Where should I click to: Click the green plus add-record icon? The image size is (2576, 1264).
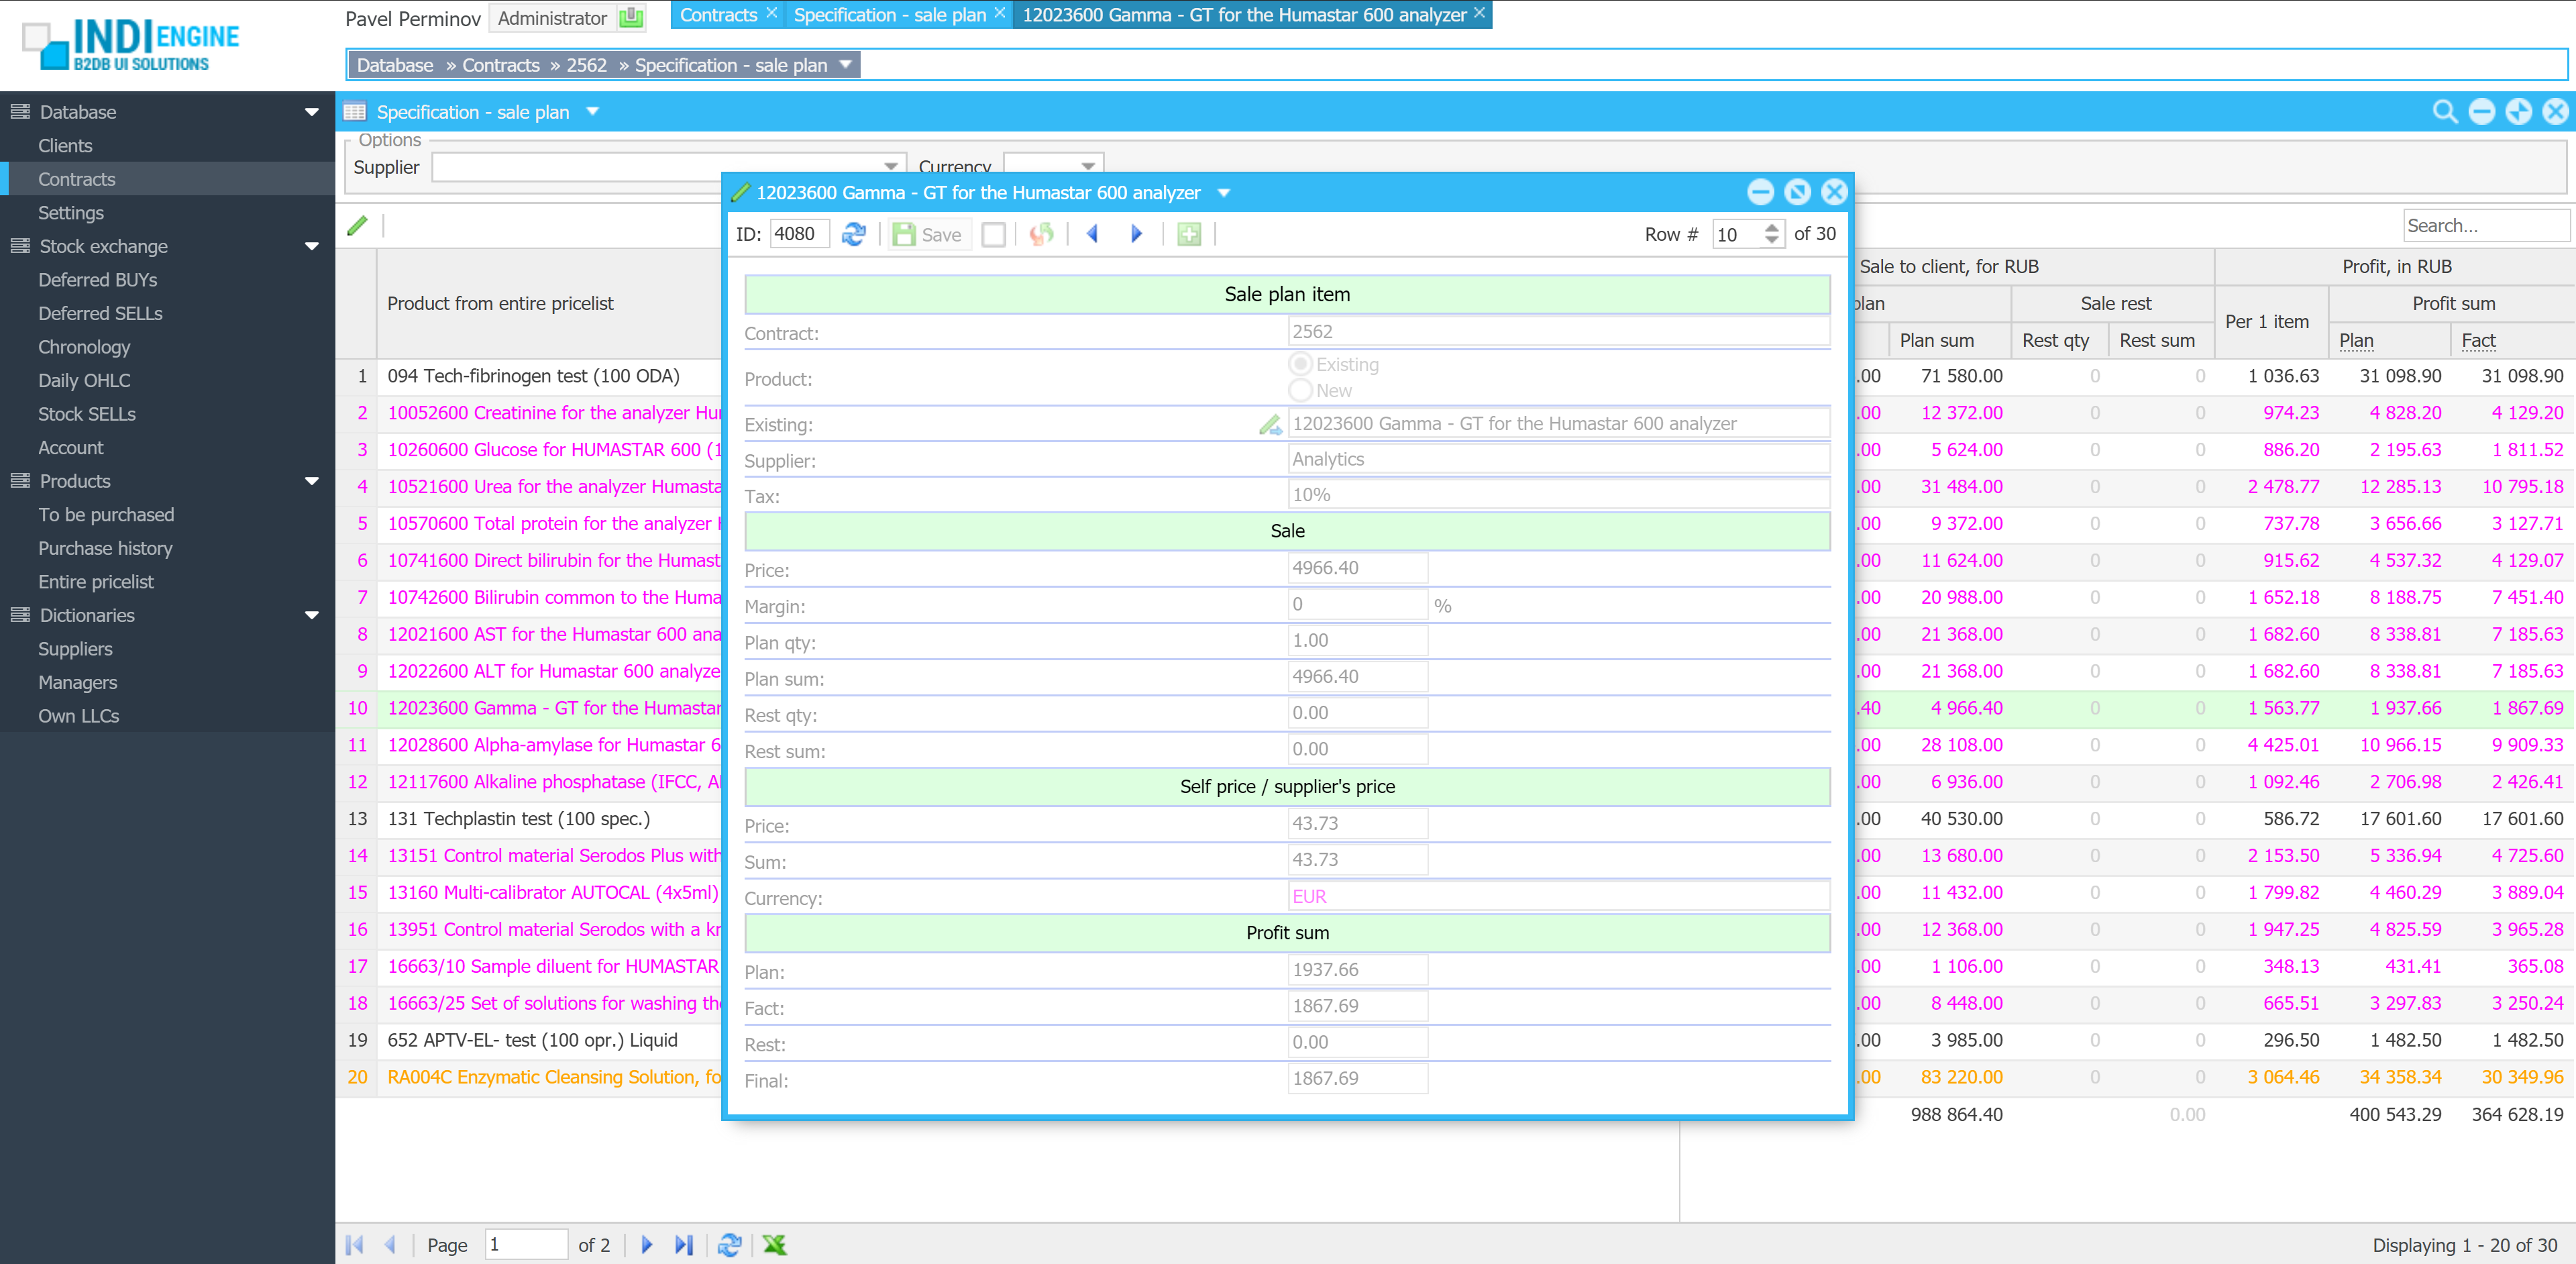pyautogui.click(x=1188, y=234)
